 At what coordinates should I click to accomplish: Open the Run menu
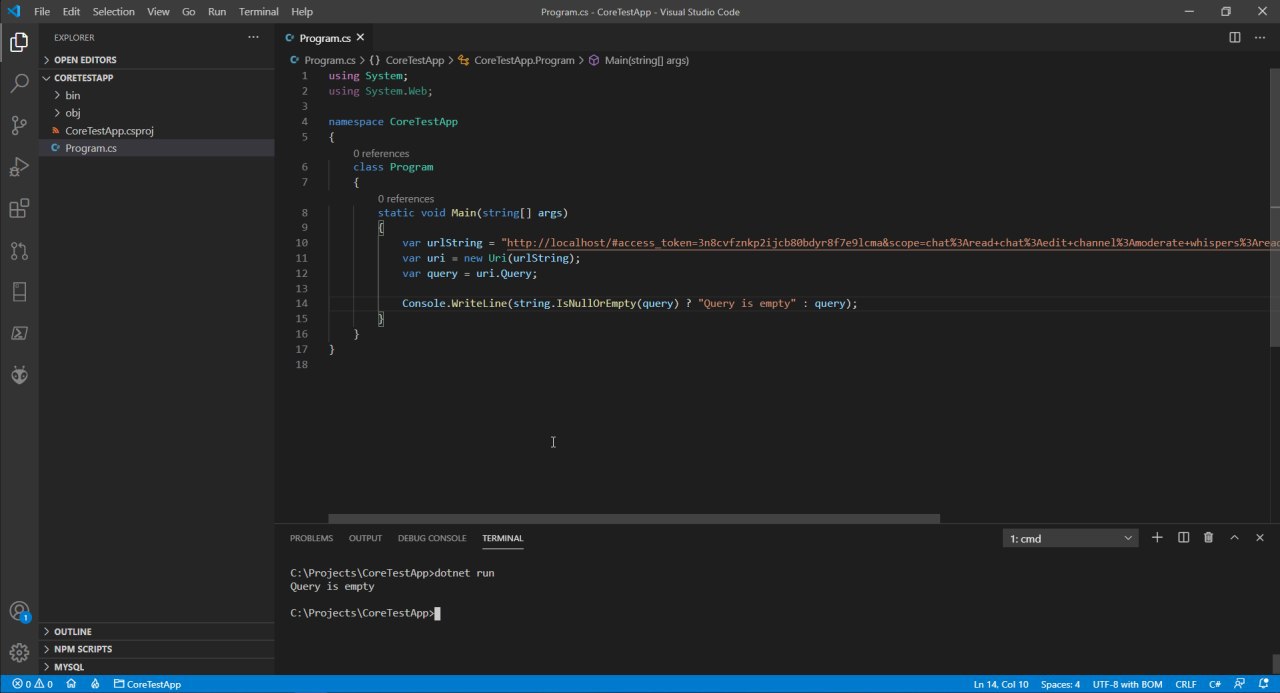coord(217,12)
